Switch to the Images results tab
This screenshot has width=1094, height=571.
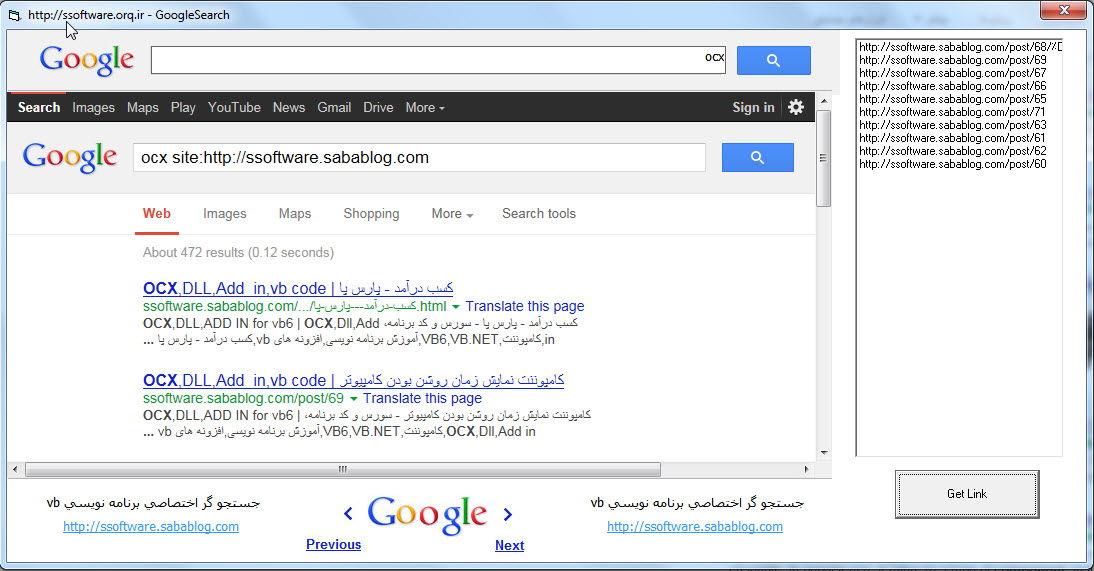click(x=224, y=214)
